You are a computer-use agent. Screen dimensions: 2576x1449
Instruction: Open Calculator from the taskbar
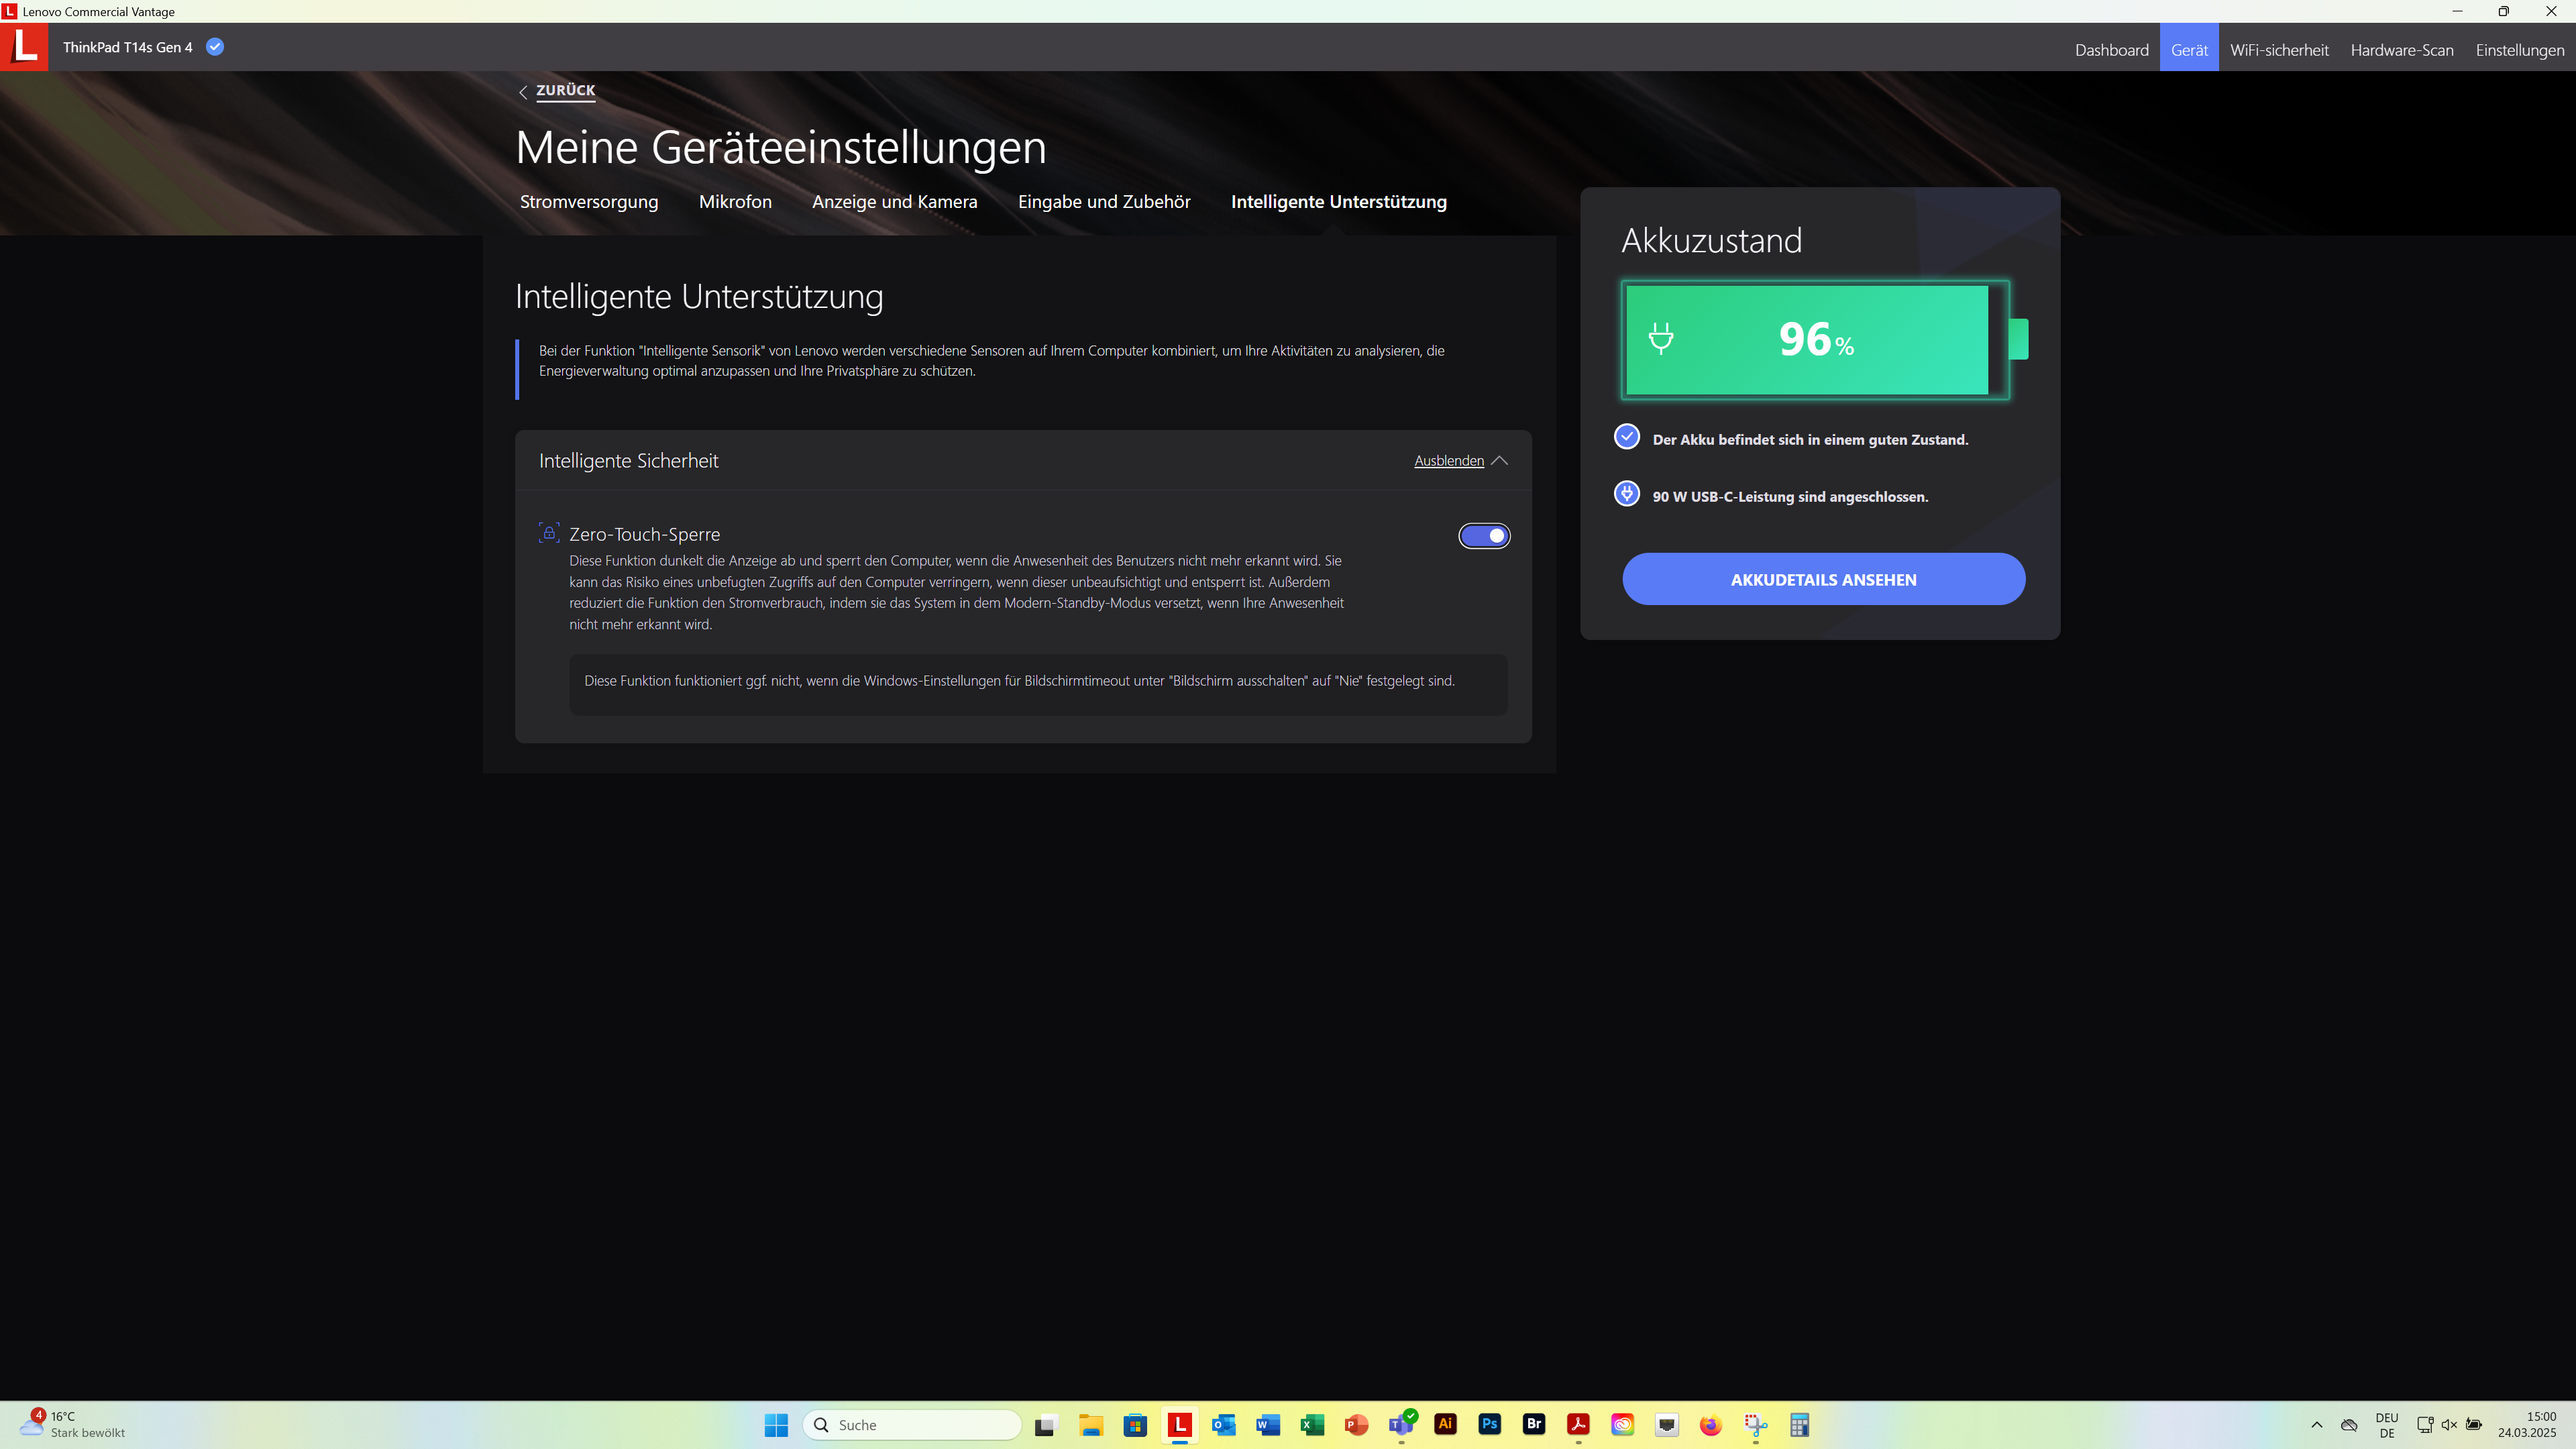(1799, 1425)
